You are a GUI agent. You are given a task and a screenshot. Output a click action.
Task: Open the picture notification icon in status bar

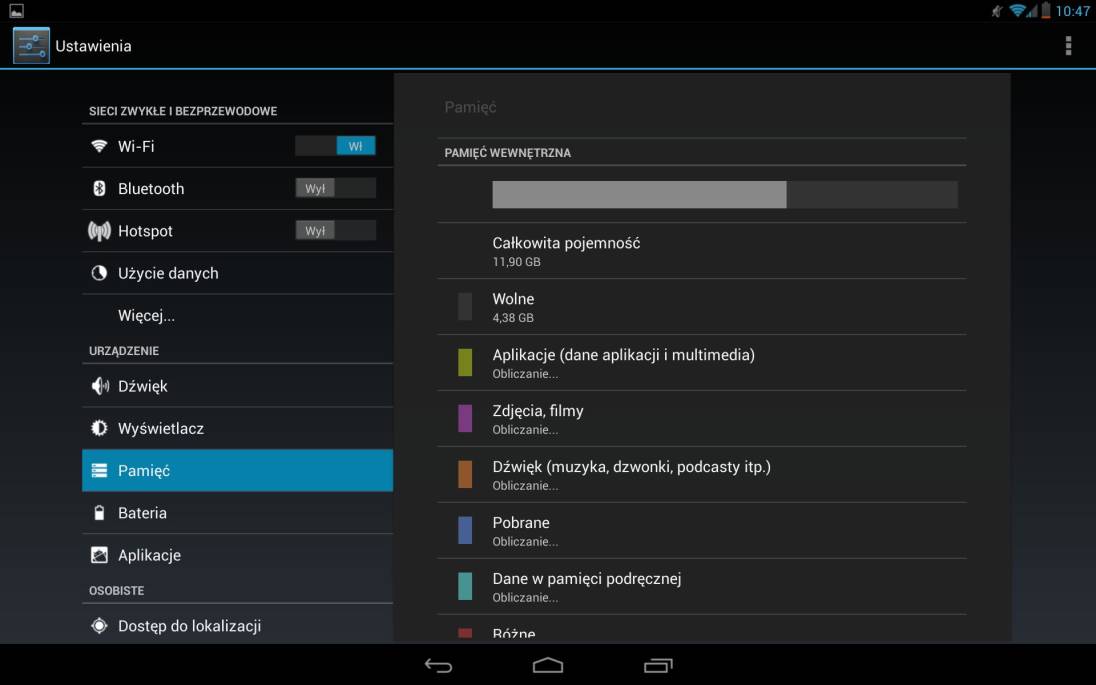[16, 10]
